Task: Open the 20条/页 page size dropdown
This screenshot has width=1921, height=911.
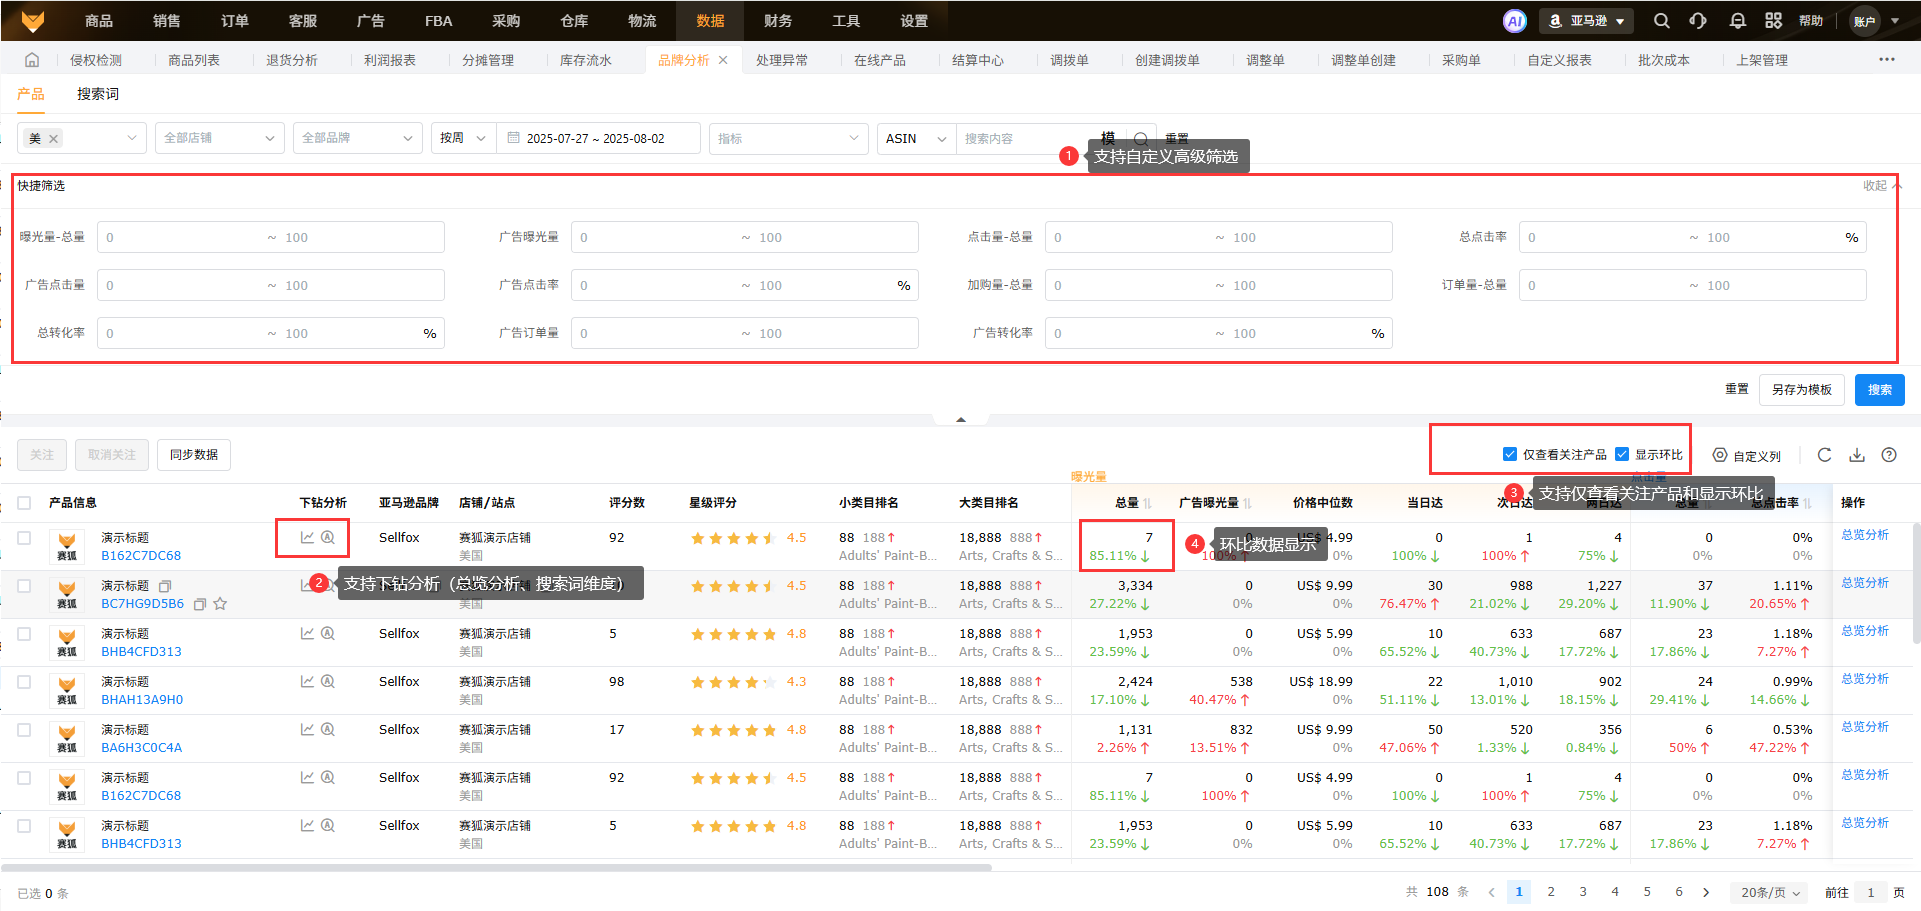Action: [1769, 892]
